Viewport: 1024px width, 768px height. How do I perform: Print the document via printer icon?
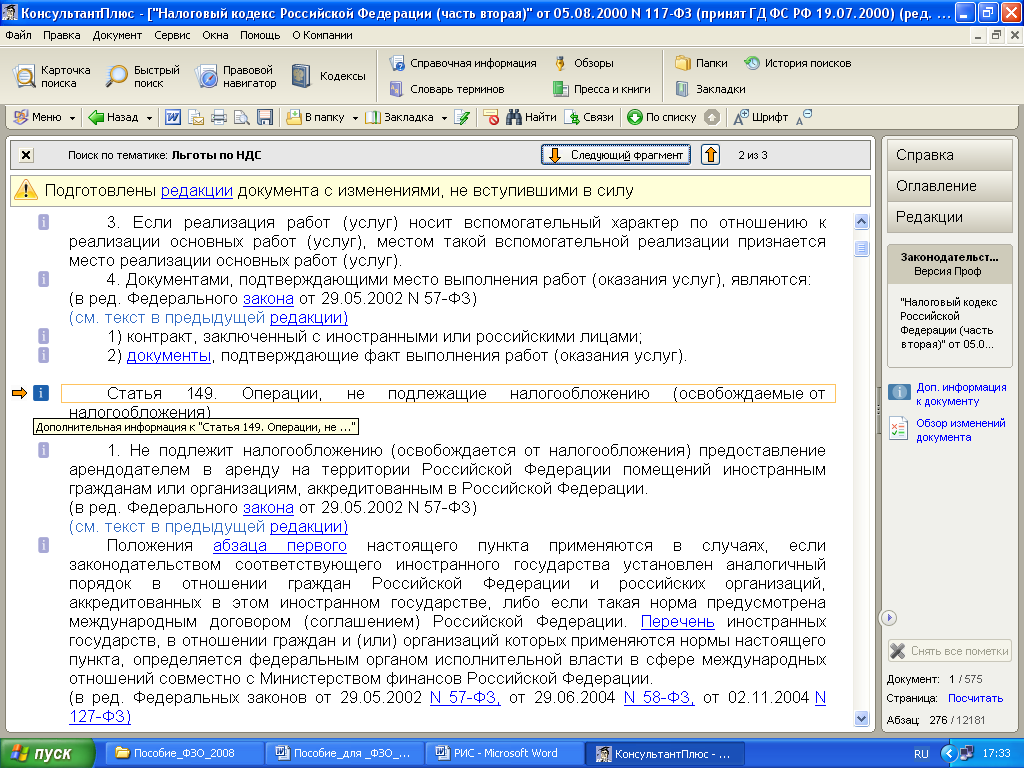click(219, 118)
